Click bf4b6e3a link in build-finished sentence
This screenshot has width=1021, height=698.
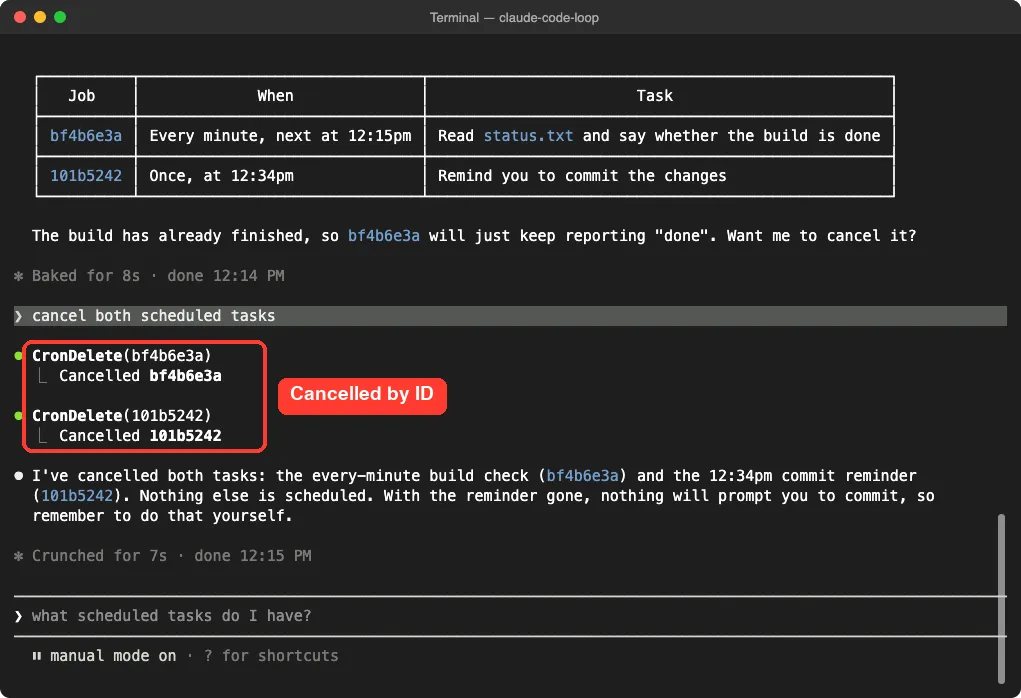tap(384, 236)
